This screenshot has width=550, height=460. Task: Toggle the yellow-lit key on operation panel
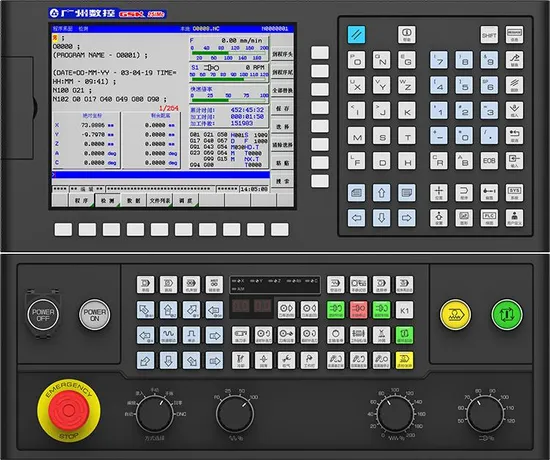[x=404, y=360]
